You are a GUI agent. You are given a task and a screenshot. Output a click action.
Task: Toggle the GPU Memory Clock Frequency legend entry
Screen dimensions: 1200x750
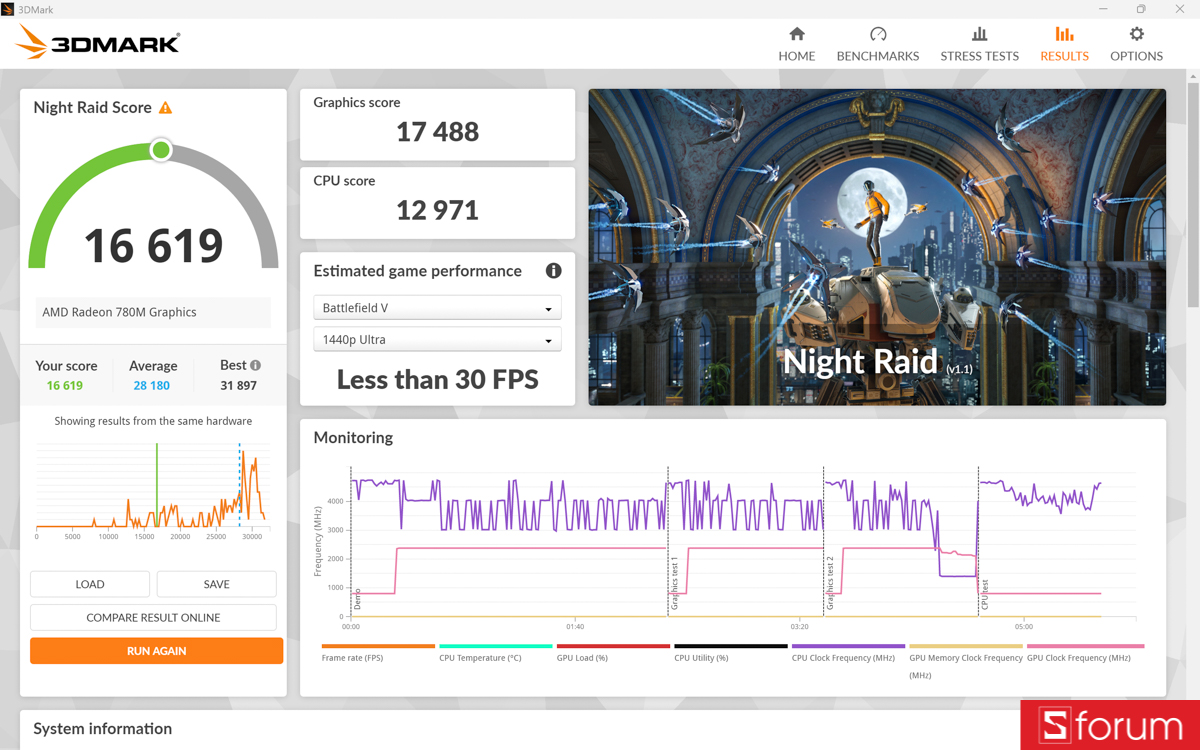click(965, 660)
